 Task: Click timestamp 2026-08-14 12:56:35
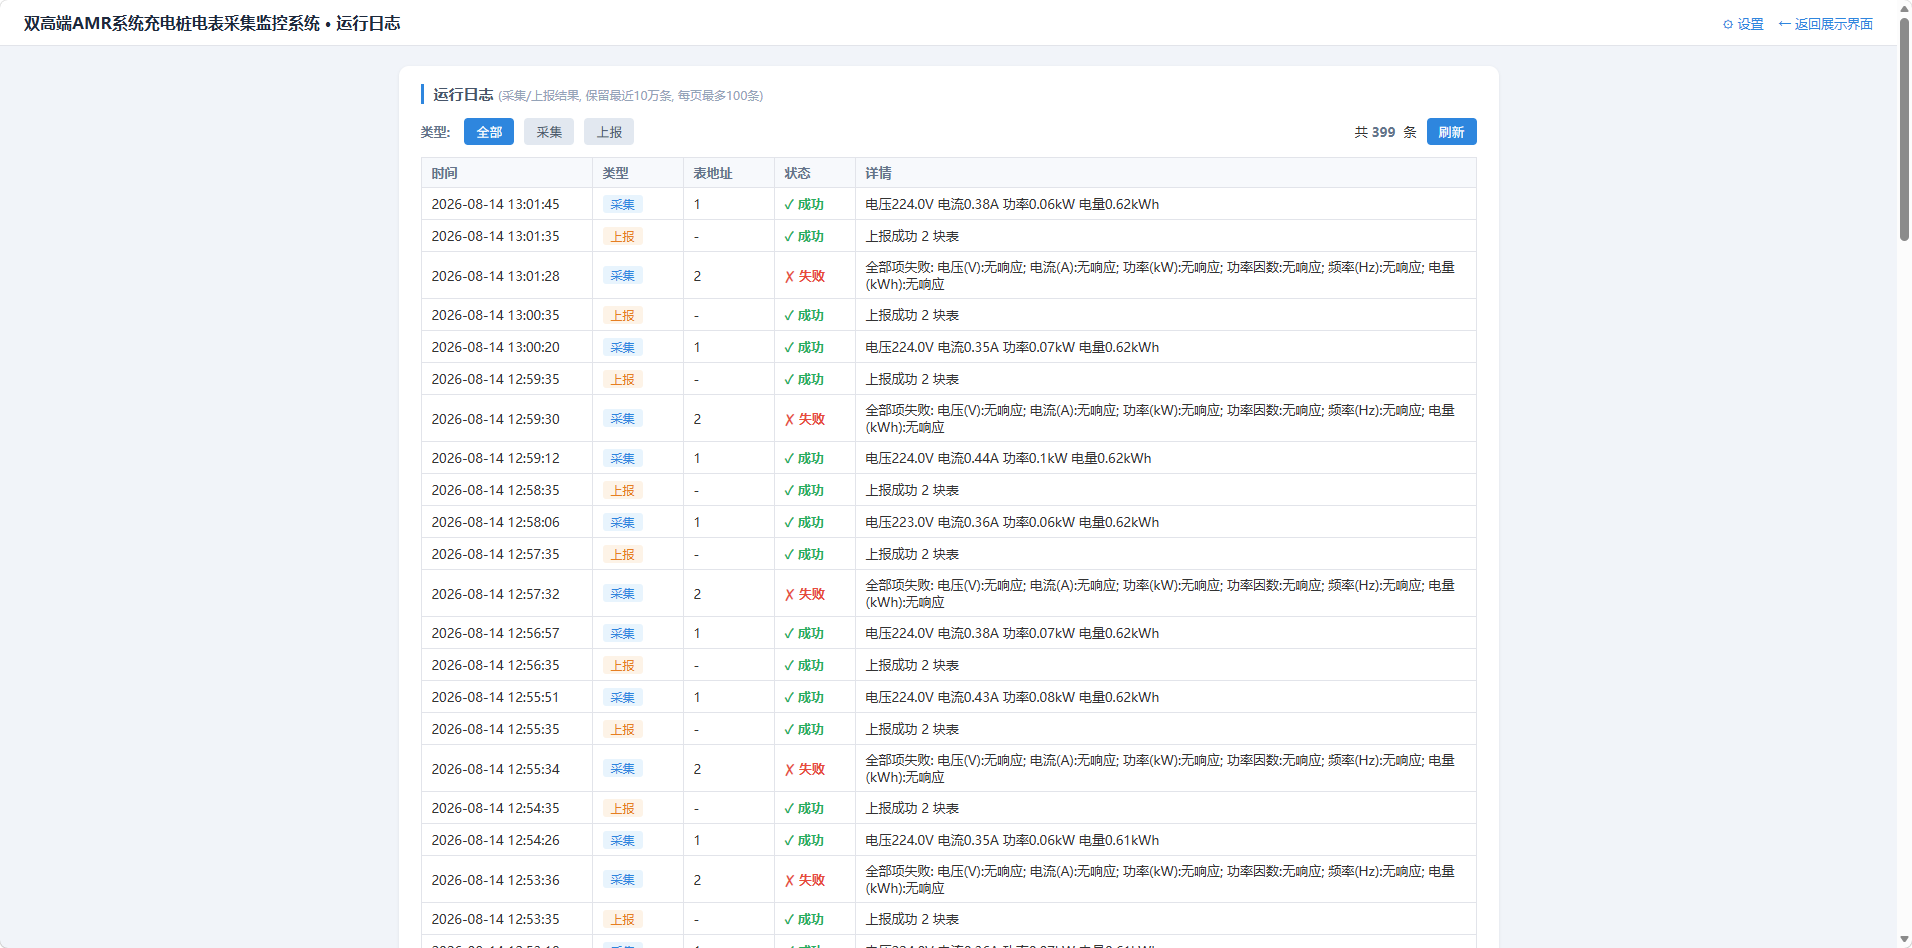496,665
